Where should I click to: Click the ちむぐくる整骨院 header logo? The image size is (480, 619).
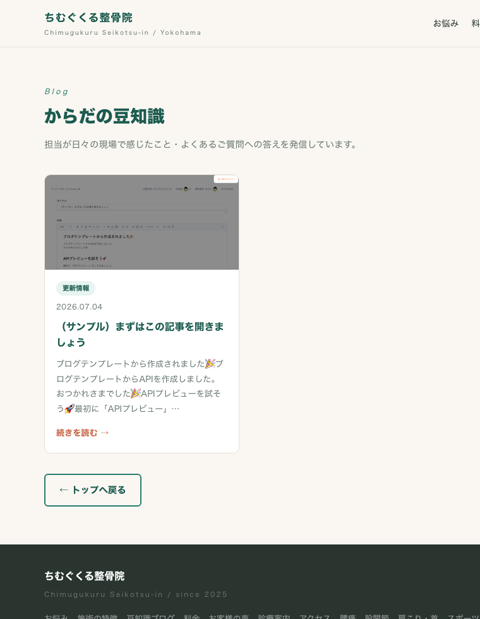tap(88, 17)
